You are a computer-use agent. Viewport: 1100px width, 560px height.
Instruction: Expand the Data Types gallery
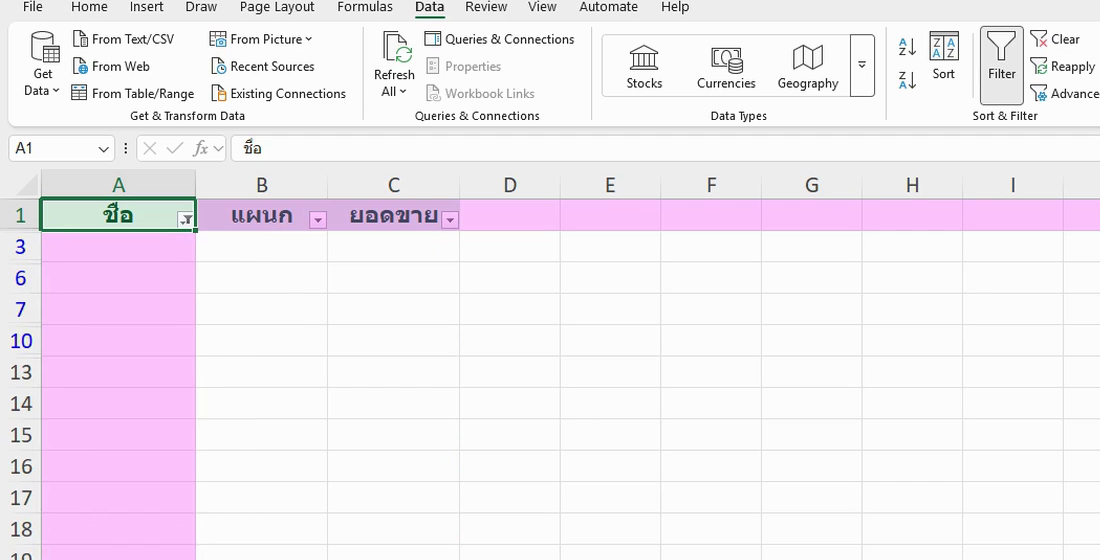tap(861, 65)
